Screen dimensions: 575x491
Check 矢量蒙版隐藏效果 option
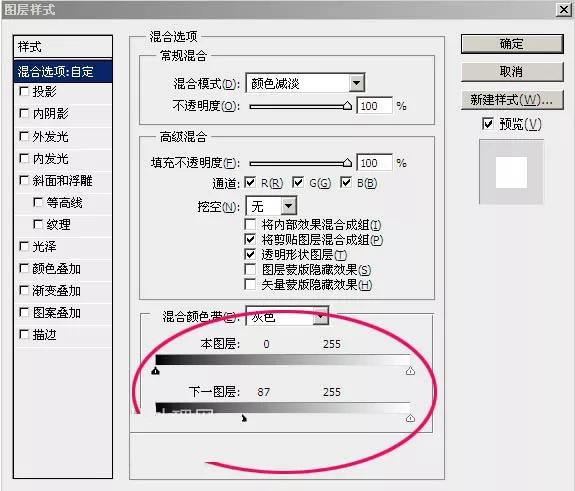coord(250,285)
